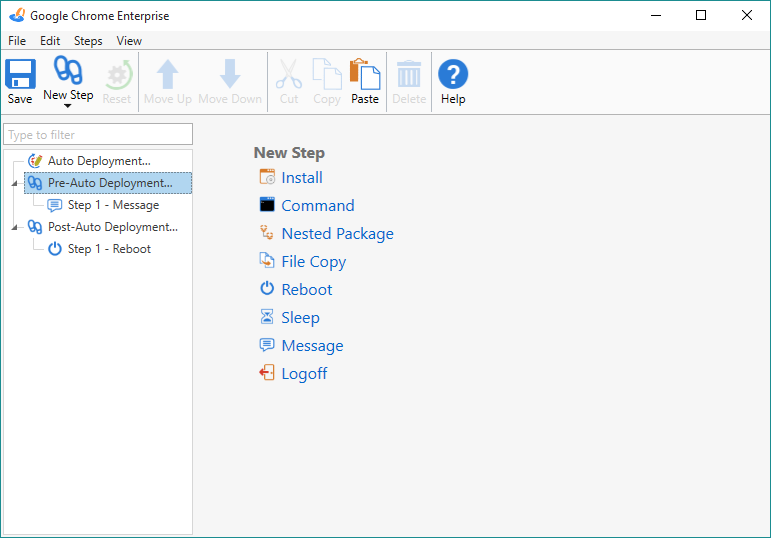Click the Install step link
The image size is (771, 538).
pyautogui.click(x=302, y=178)
